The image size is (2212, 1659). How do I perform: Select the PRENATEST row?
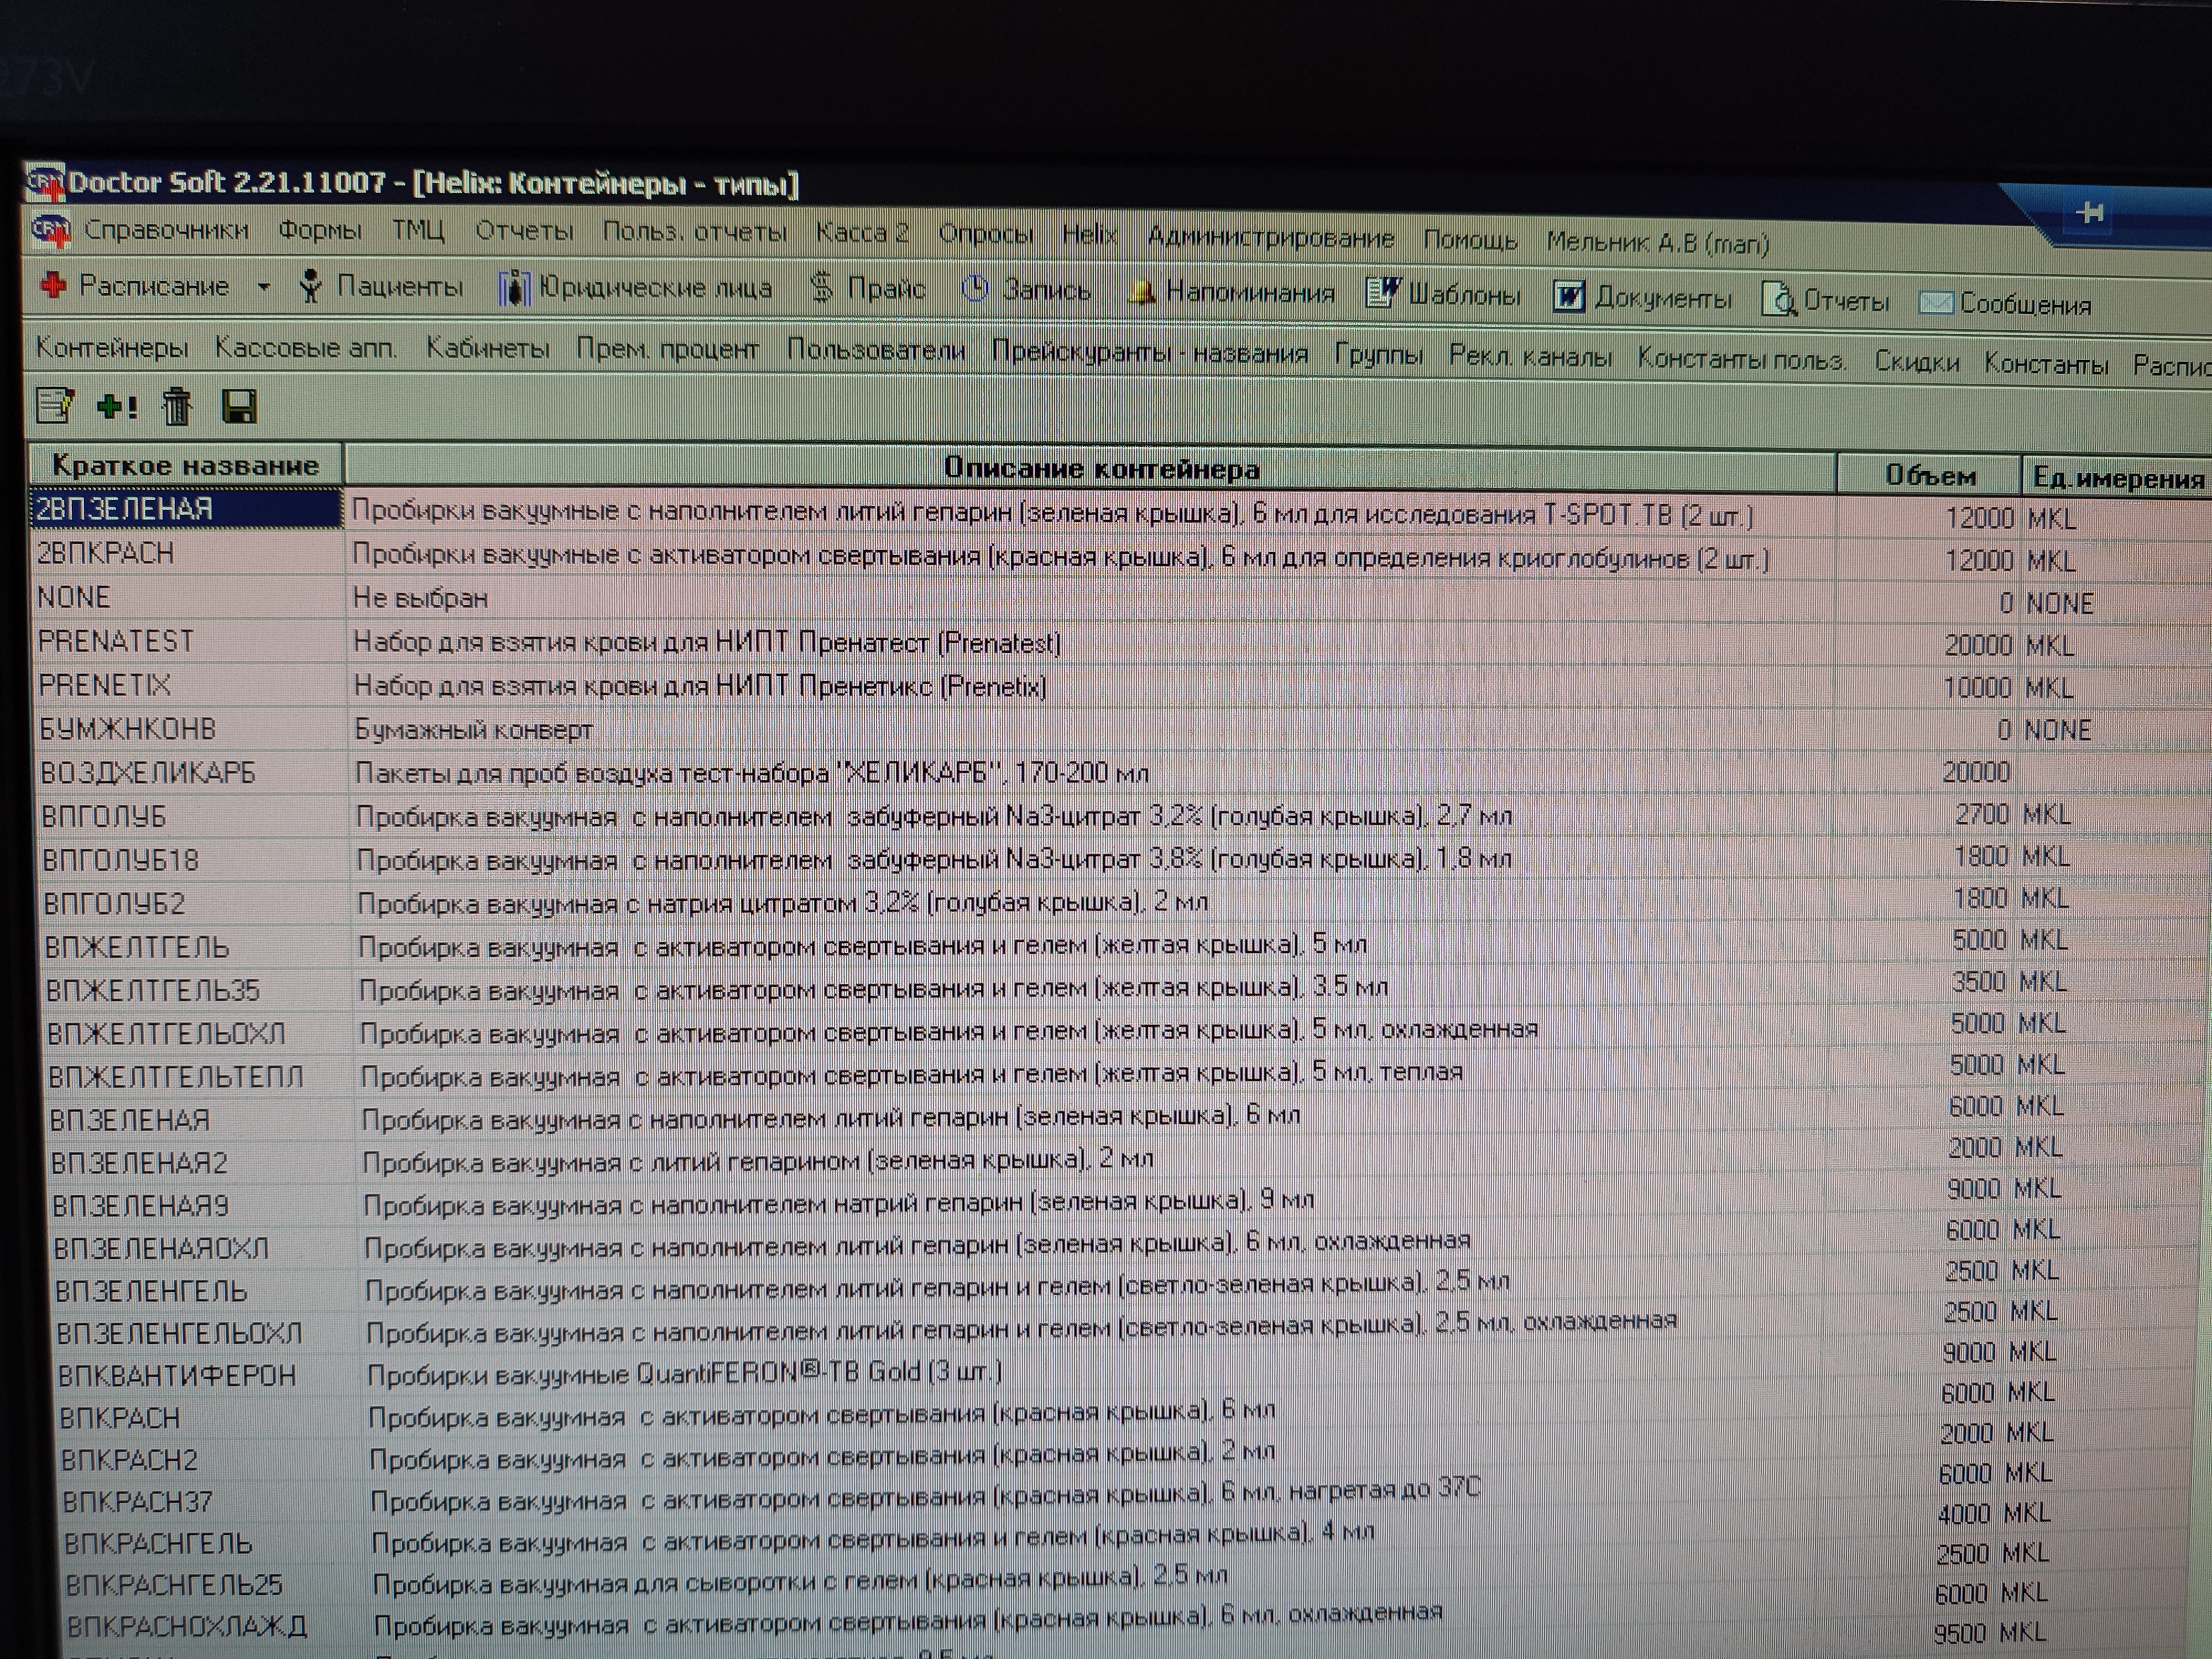(x=116, y=641)
